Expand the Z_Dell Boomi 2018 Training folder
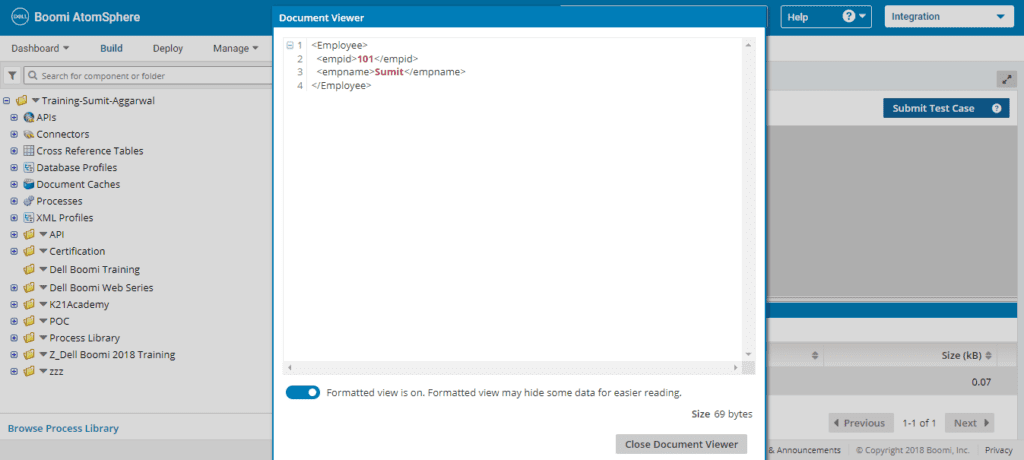Screen dimensions: 1024x460 [x=14, y=355]
